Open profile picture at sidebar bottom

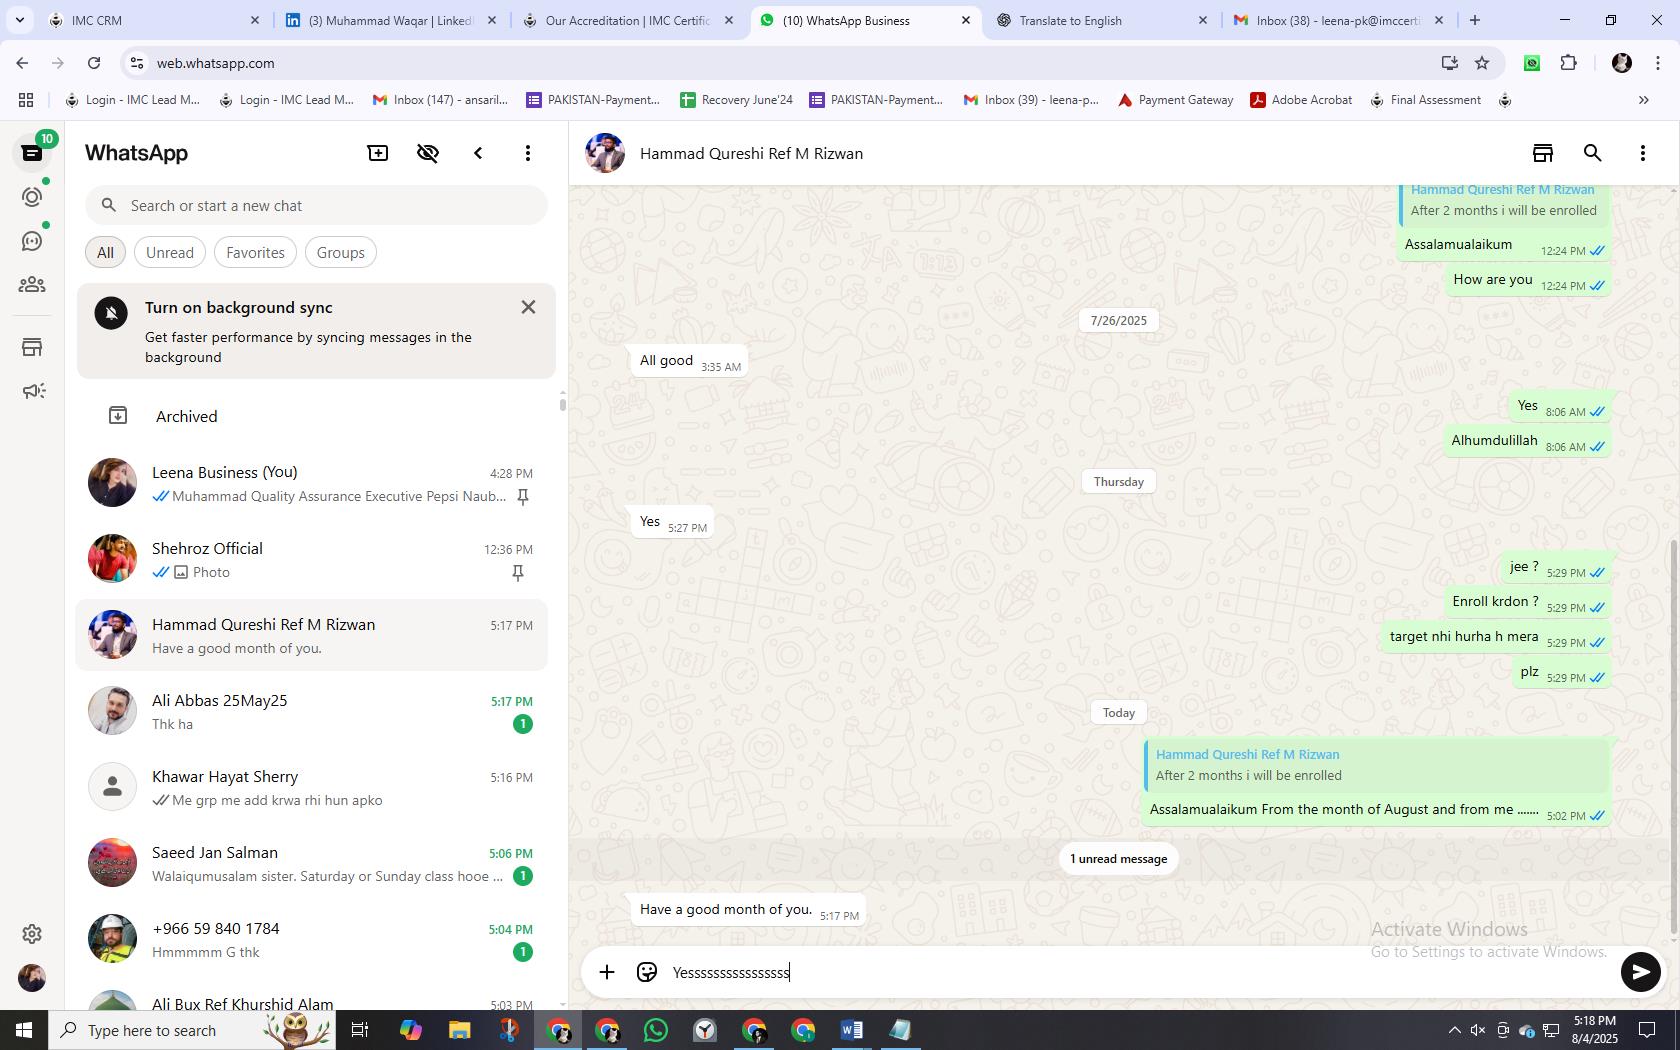tap(32, 977)
